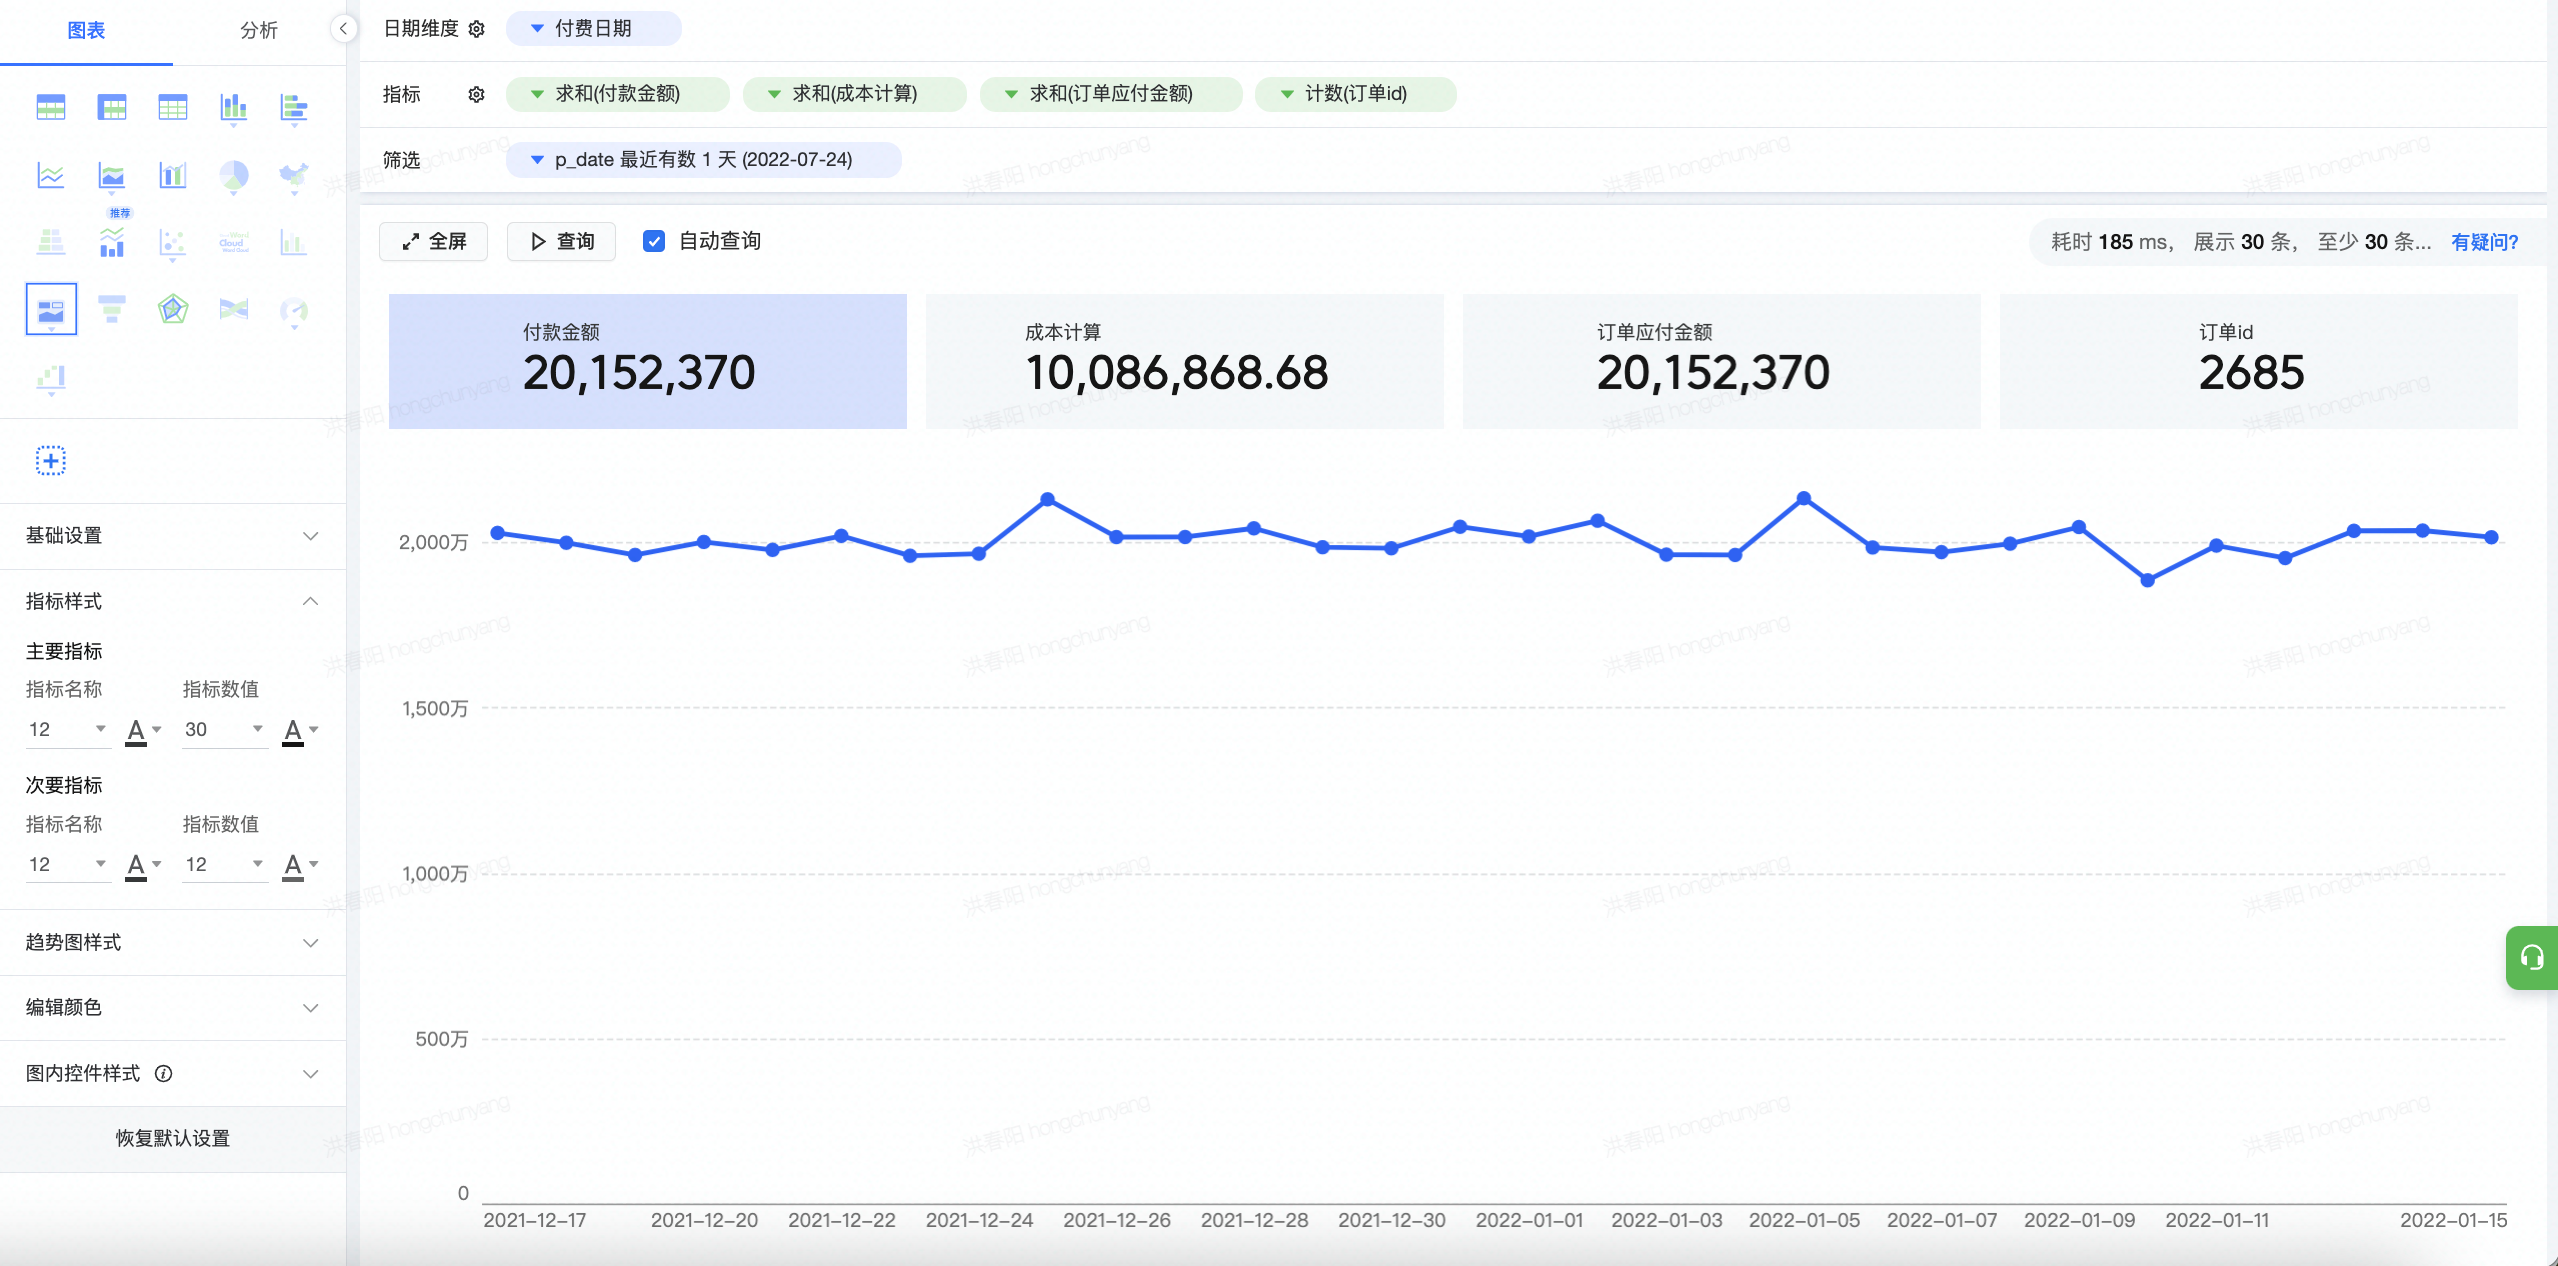This screenshot has width=2558, height=1266.
Task: Run the 查询 query button
Action: [x=561, y=241]
